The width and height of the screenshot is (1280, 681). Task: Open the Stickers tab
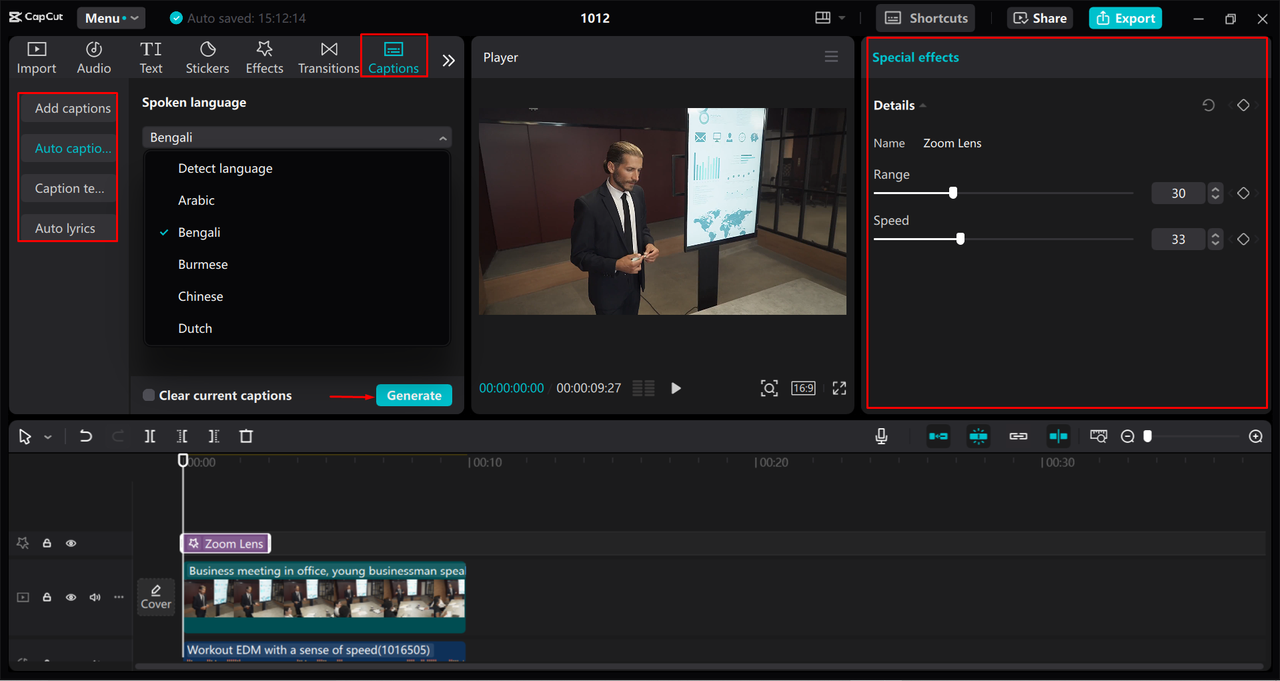(x=207, y=58)
